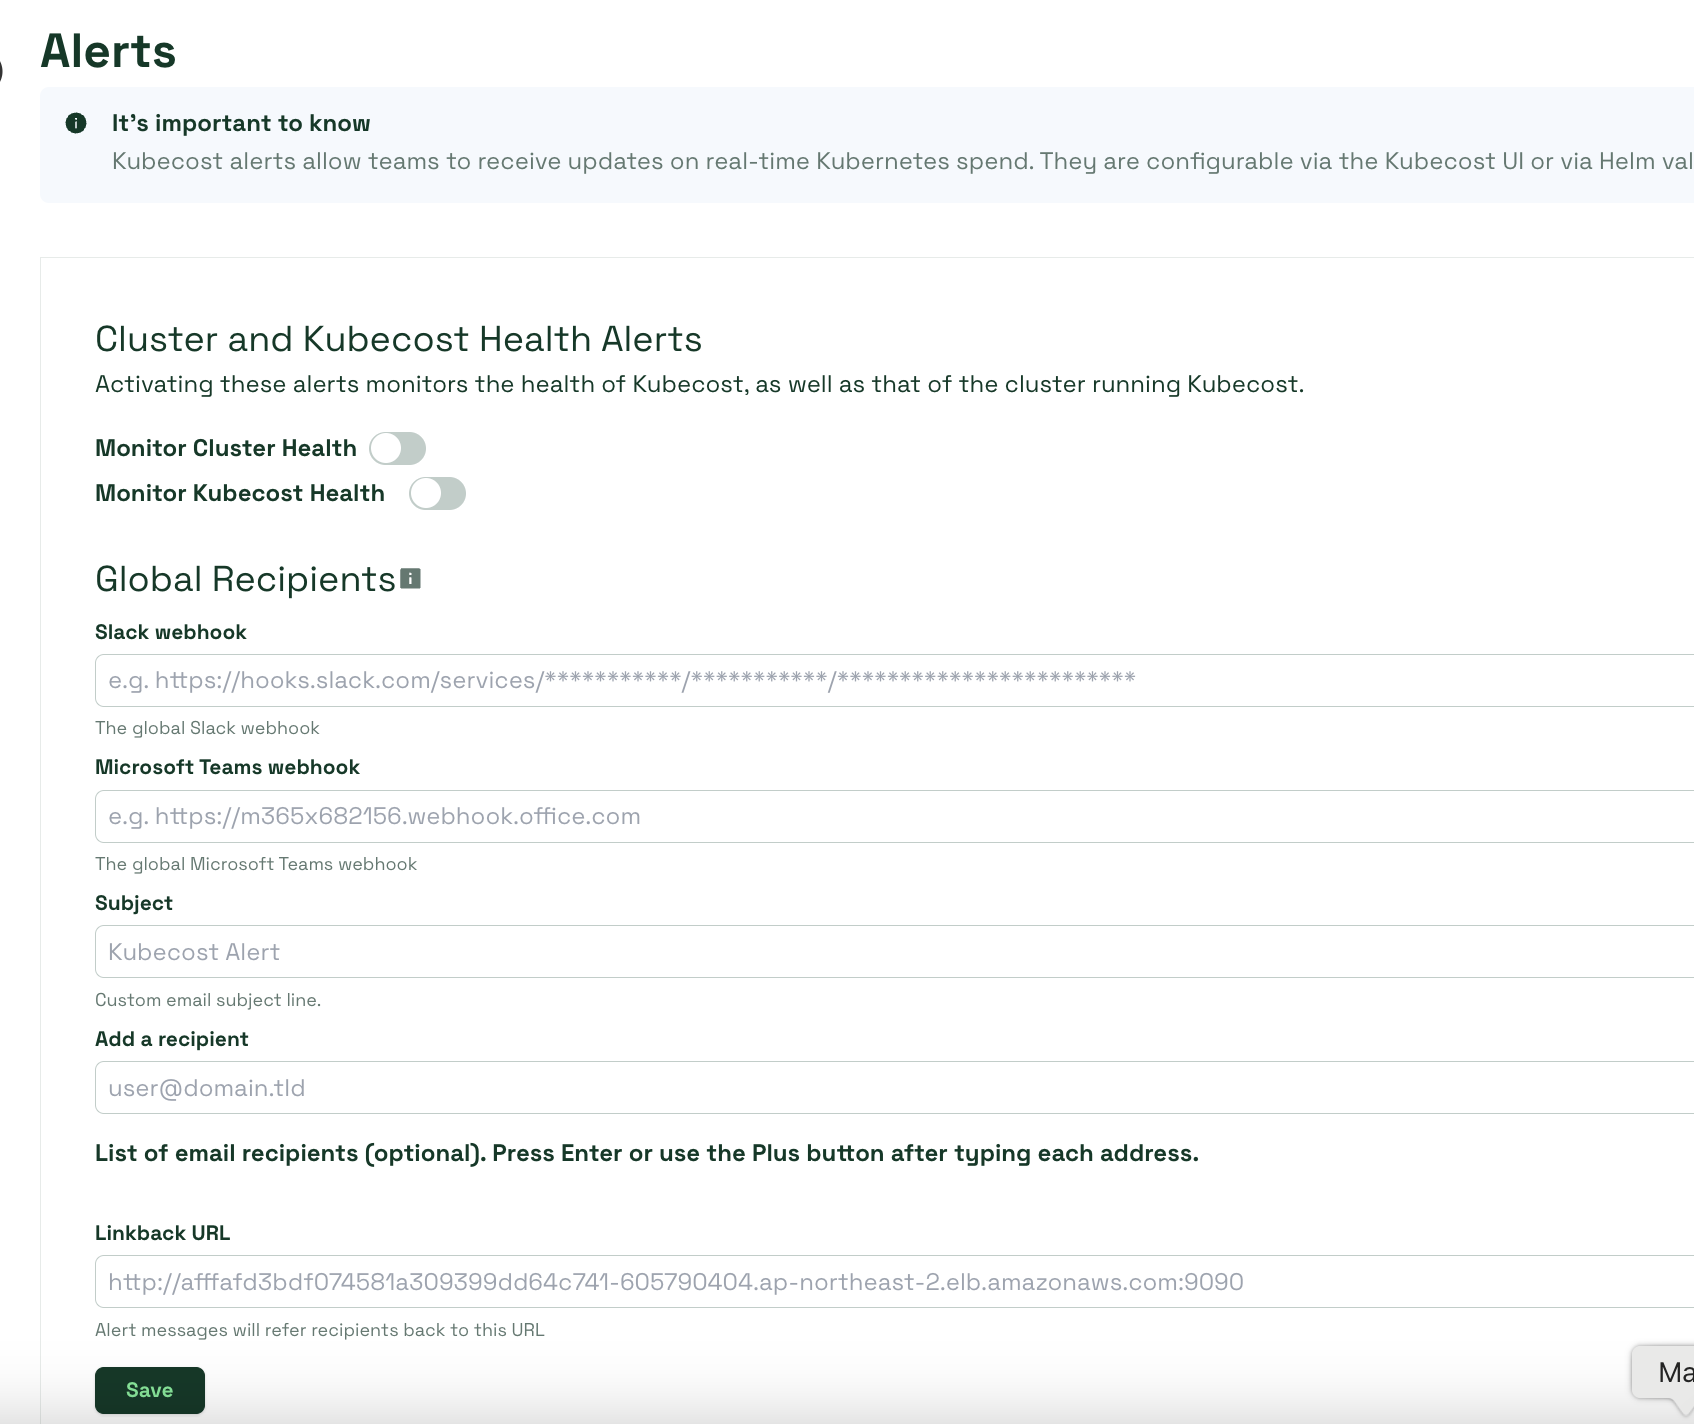Image resolution: width=1694 pixels, height=1424 pixels.
Task: Click 'The global Slack webhook' helper text
Action: click(207, 728)
